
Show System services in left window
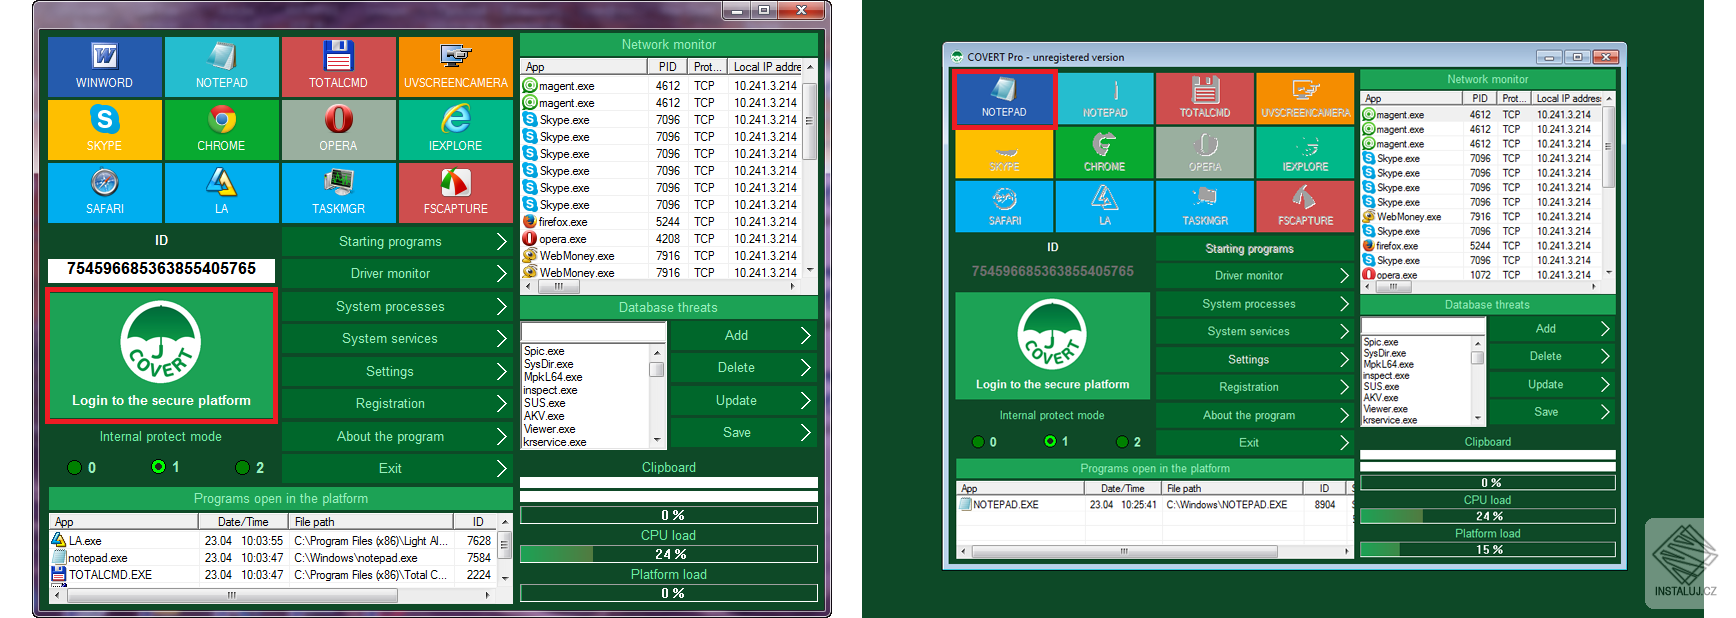coord(397,338)
